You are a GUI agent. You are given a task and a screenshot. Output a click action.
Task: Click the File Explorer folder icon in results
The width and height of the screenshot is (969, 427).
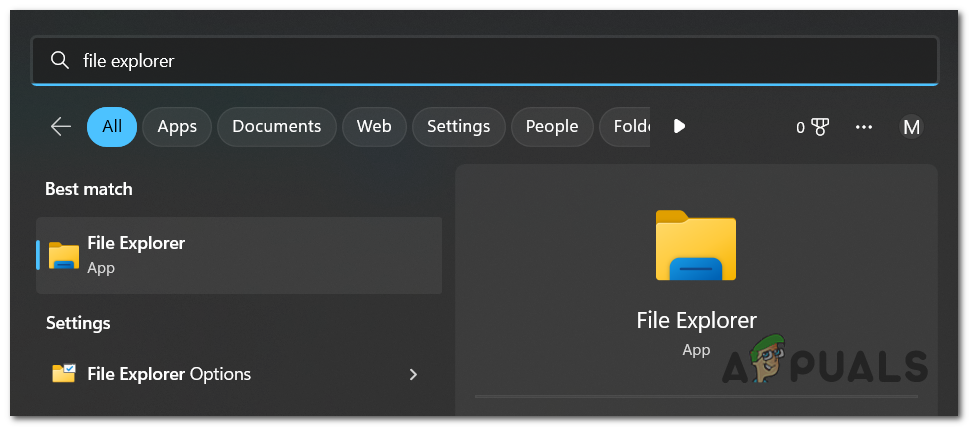click(64, 255)
